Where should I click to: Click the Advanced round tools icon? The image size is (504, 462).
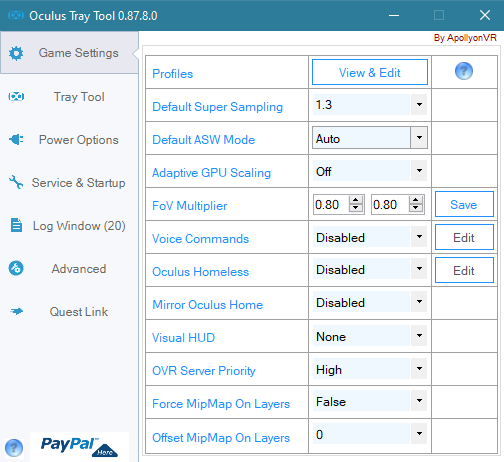pyautogui.click(x=16, y=268)
